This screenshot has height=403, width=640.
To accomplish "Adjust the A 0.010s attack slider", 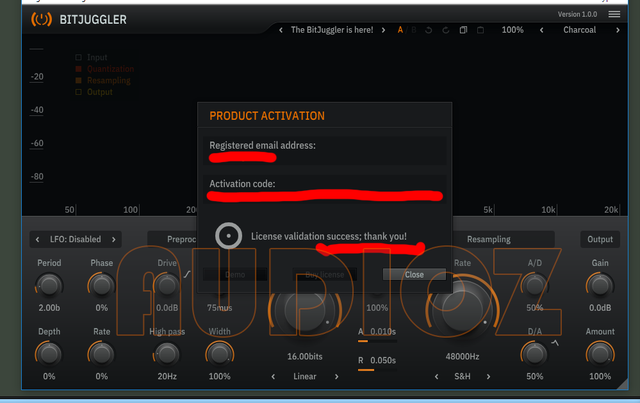I will pos(377,341).
